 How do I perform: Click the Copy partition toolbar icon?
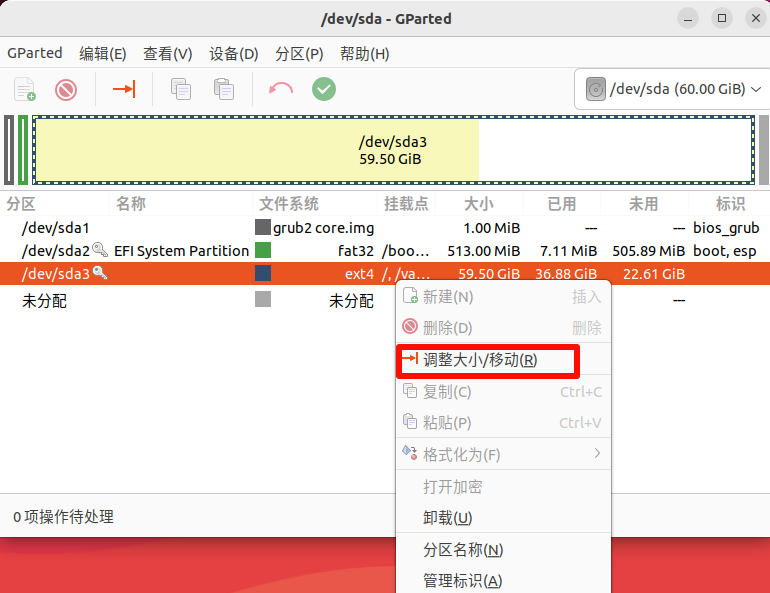coord(181,89)
